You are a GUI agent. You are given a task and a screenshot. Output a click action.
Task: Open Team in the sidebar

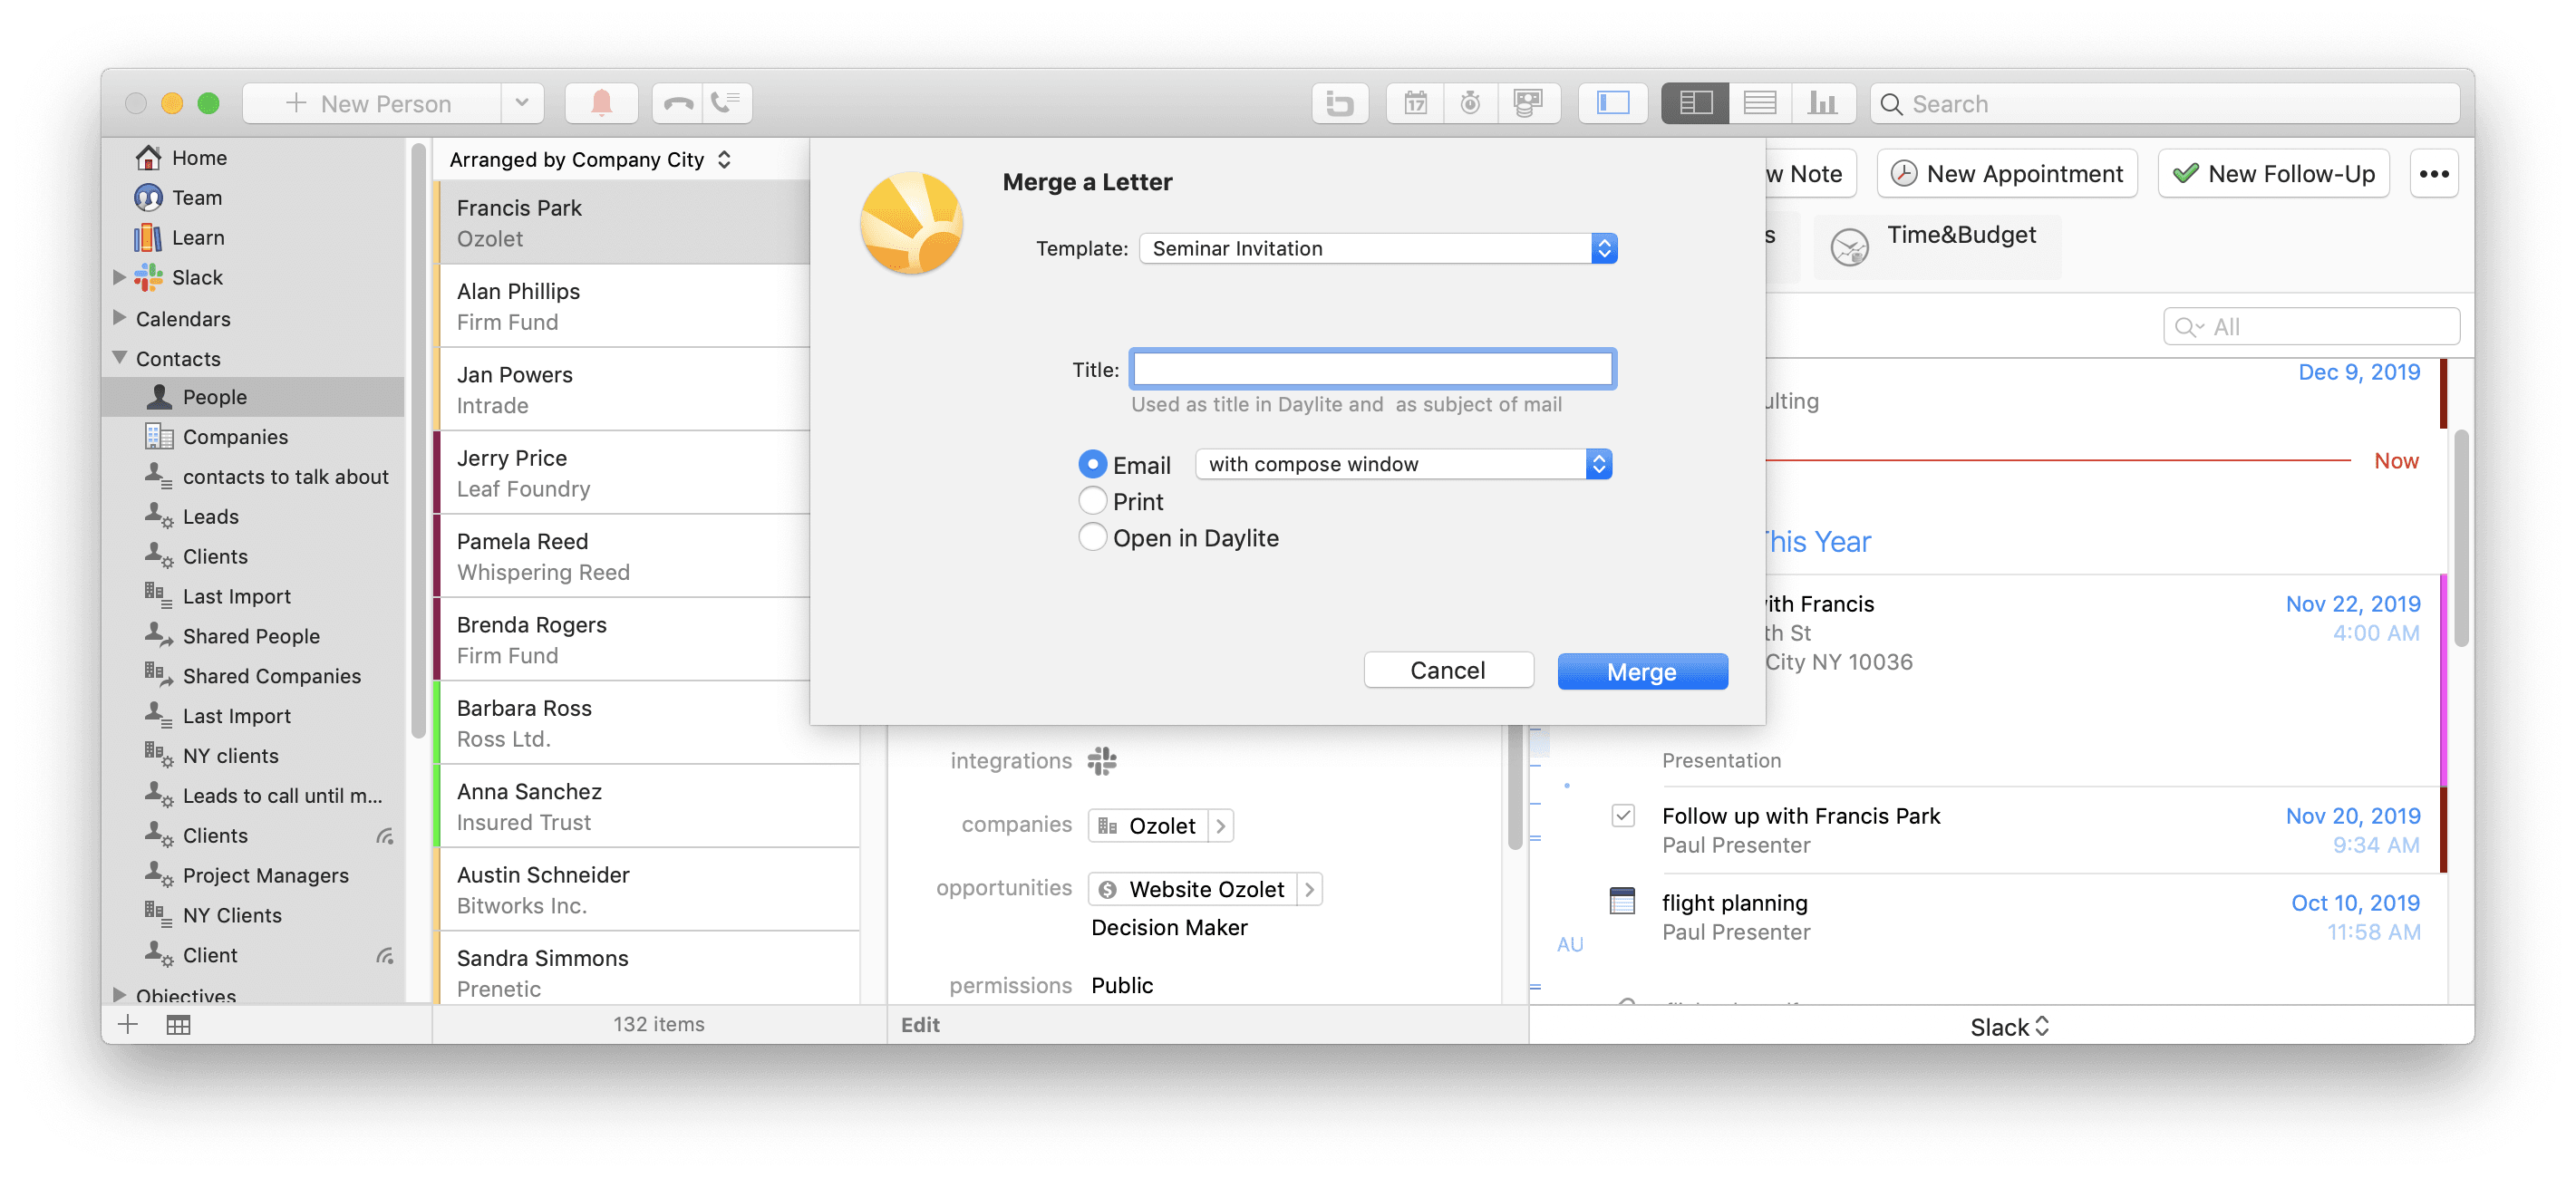pos(196,198)
